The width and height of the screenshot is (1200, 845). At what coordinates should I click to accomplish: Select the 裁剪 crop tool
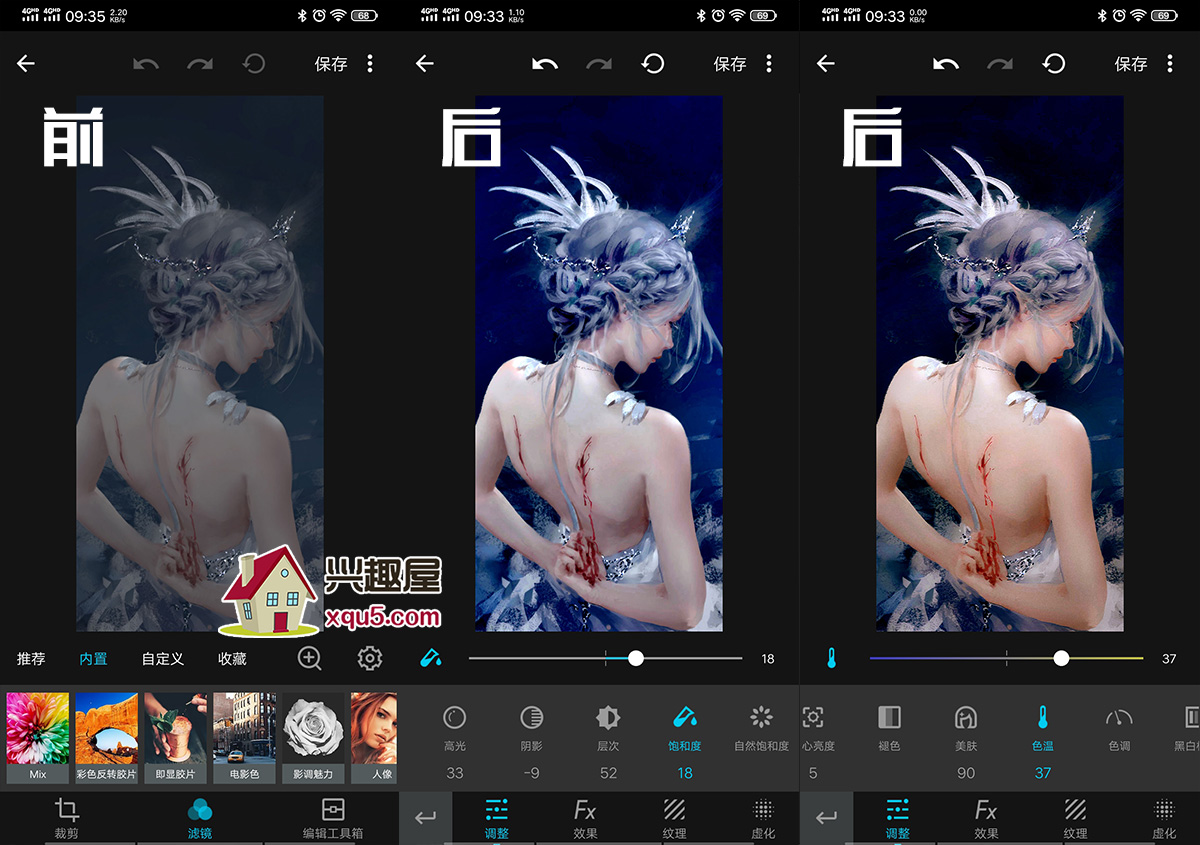click(x=67, y=818)
